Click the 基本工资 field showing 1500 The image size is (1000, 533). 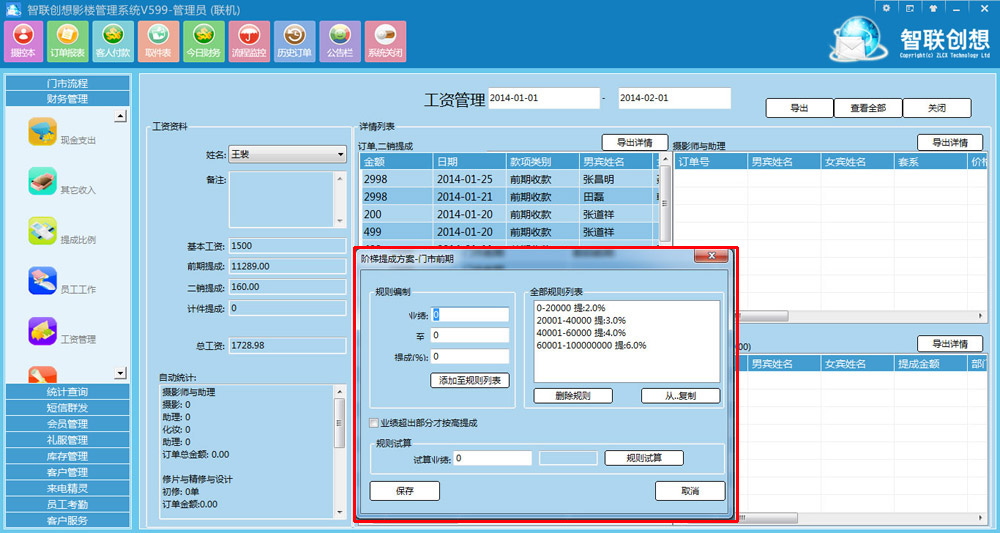[288, 245]
